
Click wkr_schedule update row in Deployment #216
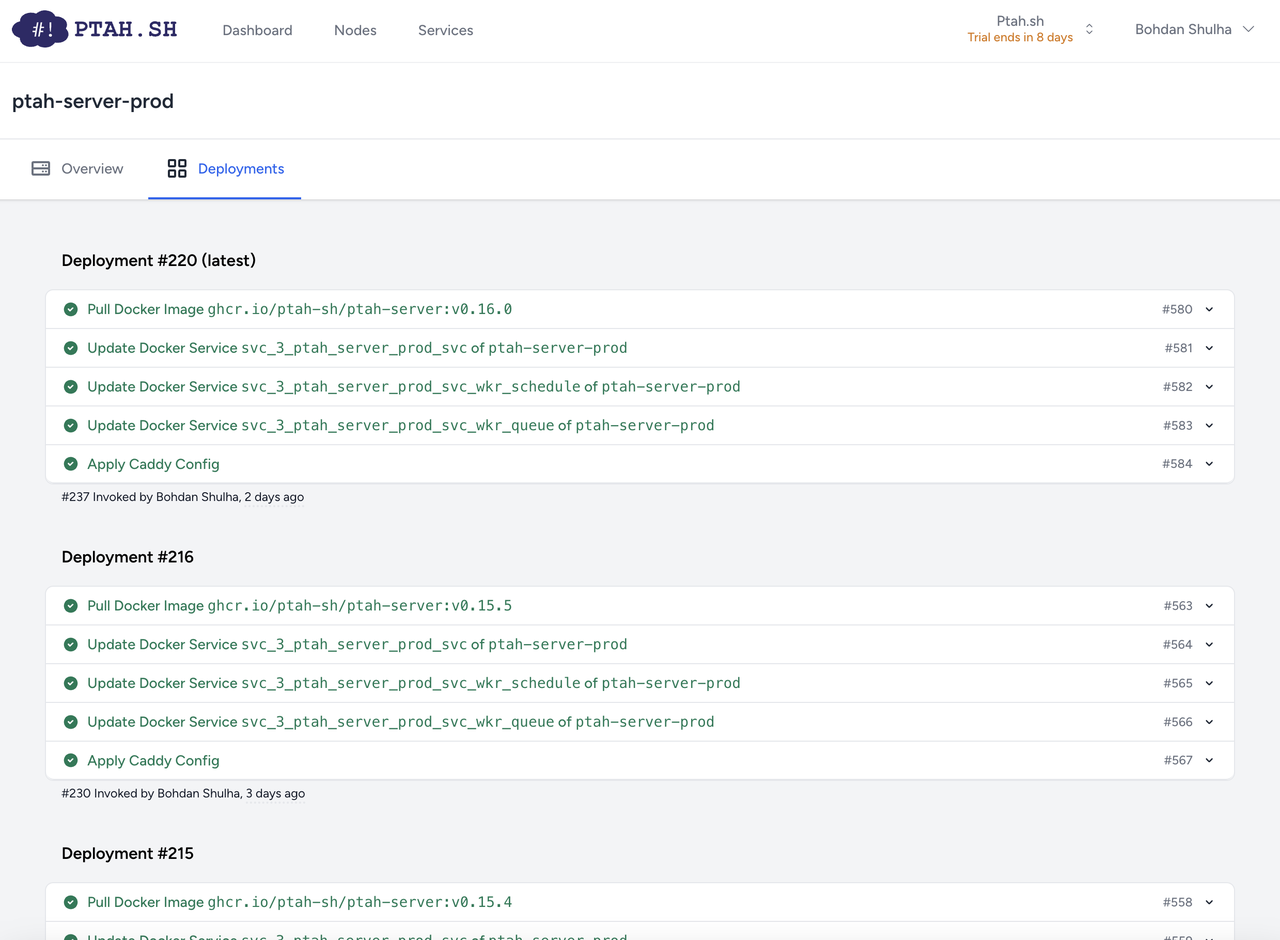(x=640, y=683)
